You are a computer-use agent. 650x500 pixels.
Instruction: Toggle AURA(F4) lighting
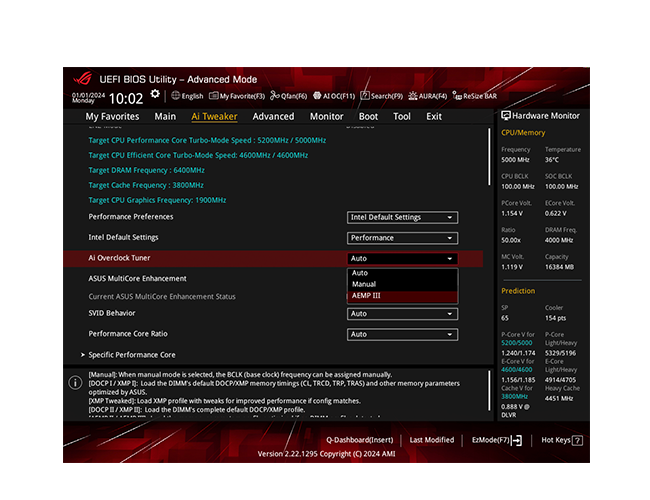click(427, 96)
